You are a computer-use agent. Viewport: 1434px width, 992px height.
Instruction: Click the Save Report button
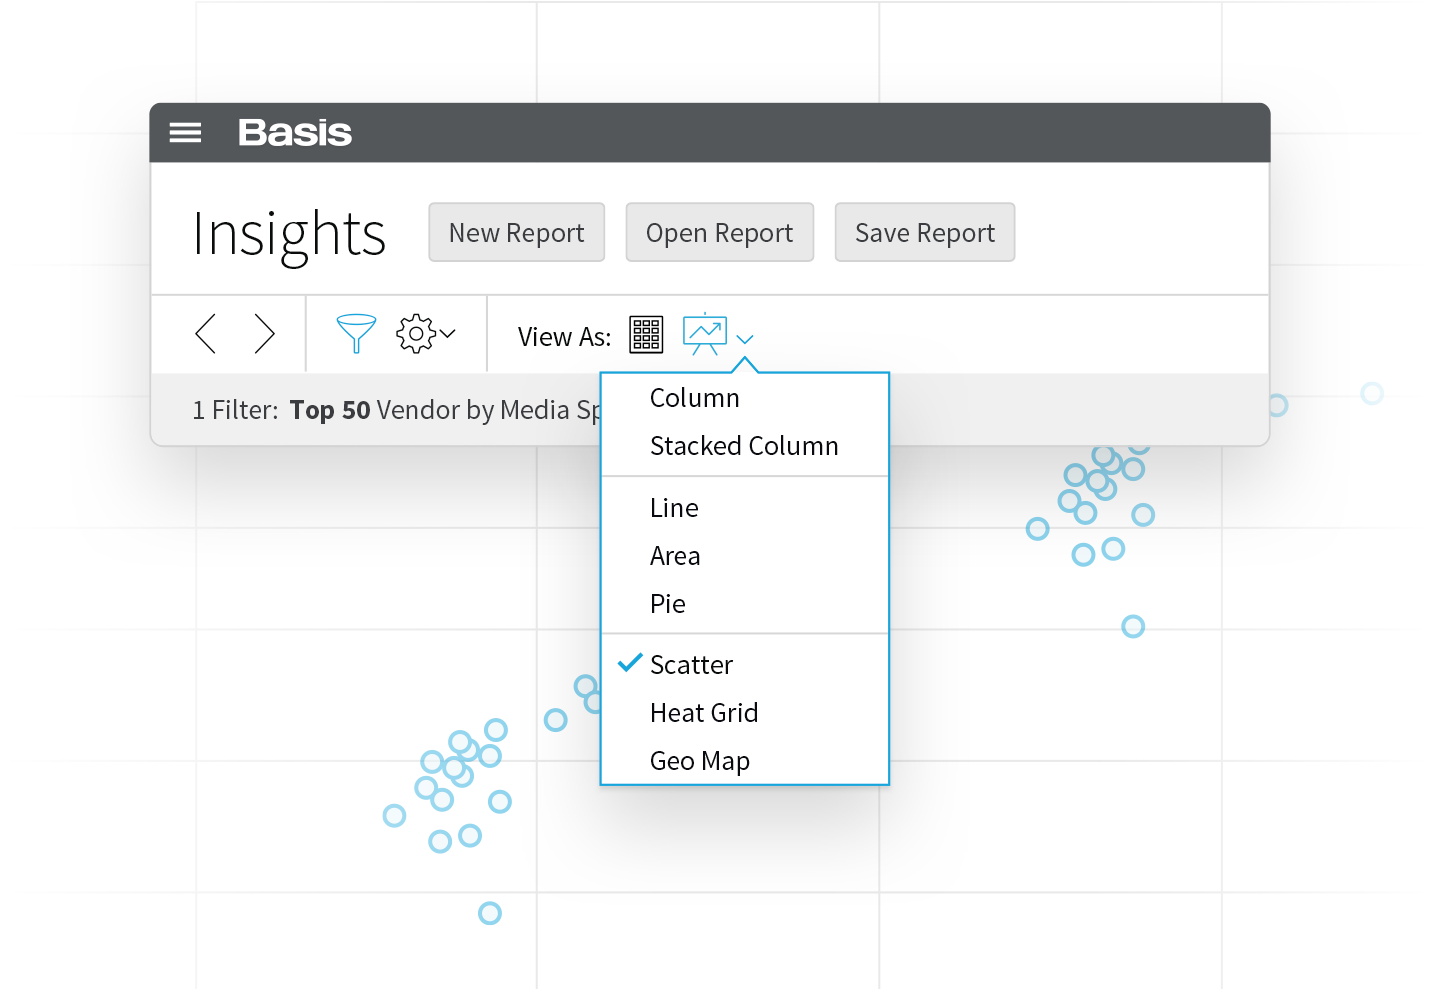coord(925,232)
